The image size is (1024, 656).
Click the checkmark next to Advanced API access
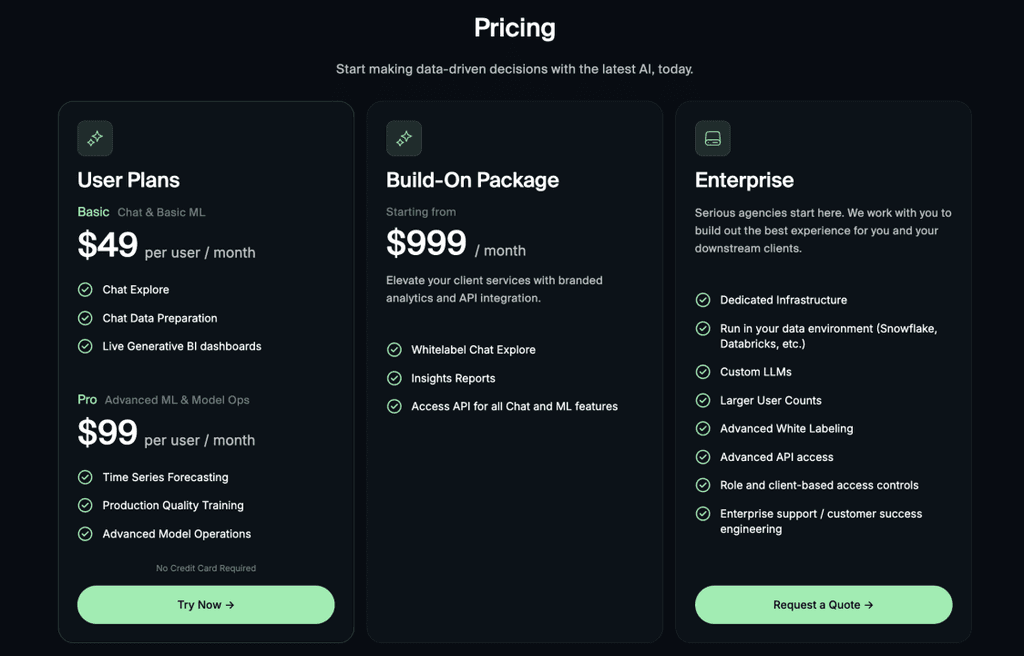[703, 457]
